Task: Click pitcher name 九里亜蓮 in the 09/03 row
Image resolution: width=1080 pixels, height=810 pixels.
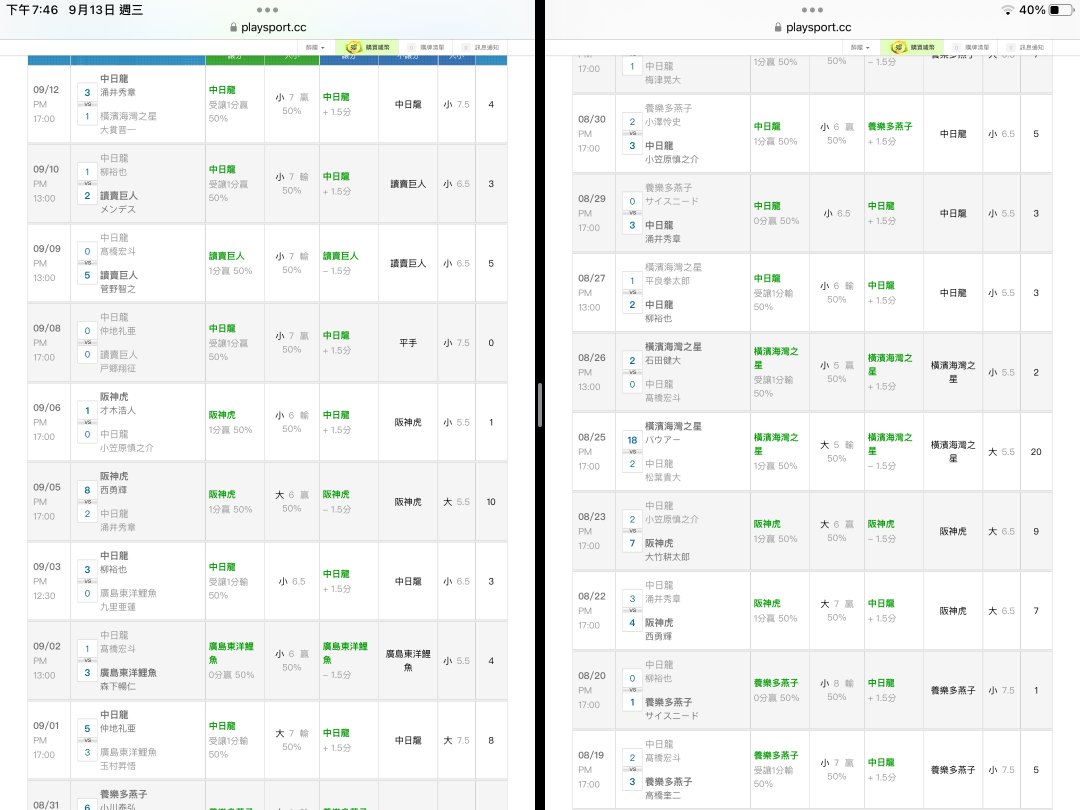Action: 118,607
